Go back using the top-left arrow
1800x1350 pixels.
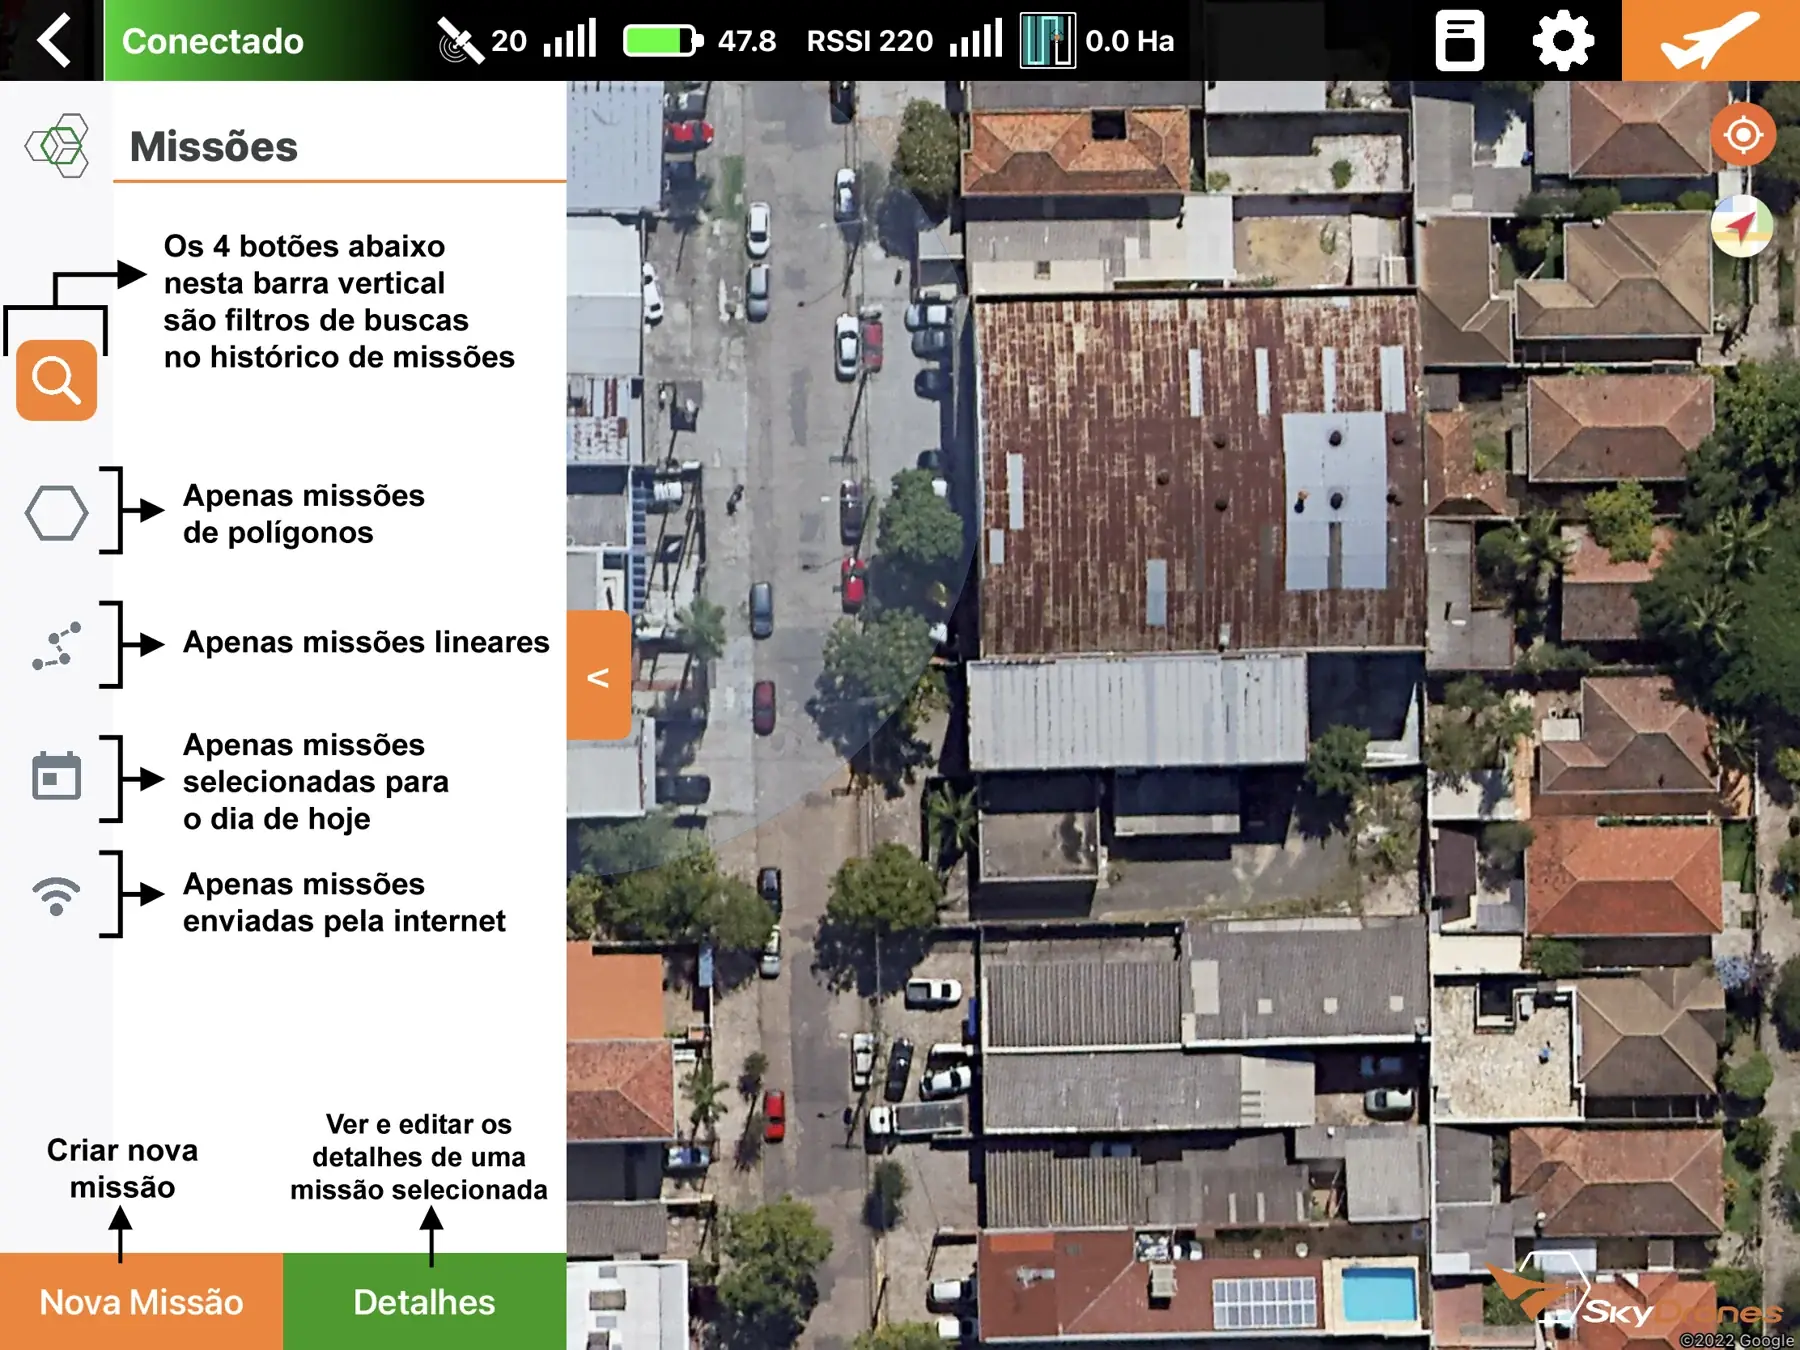click(52, 40)
